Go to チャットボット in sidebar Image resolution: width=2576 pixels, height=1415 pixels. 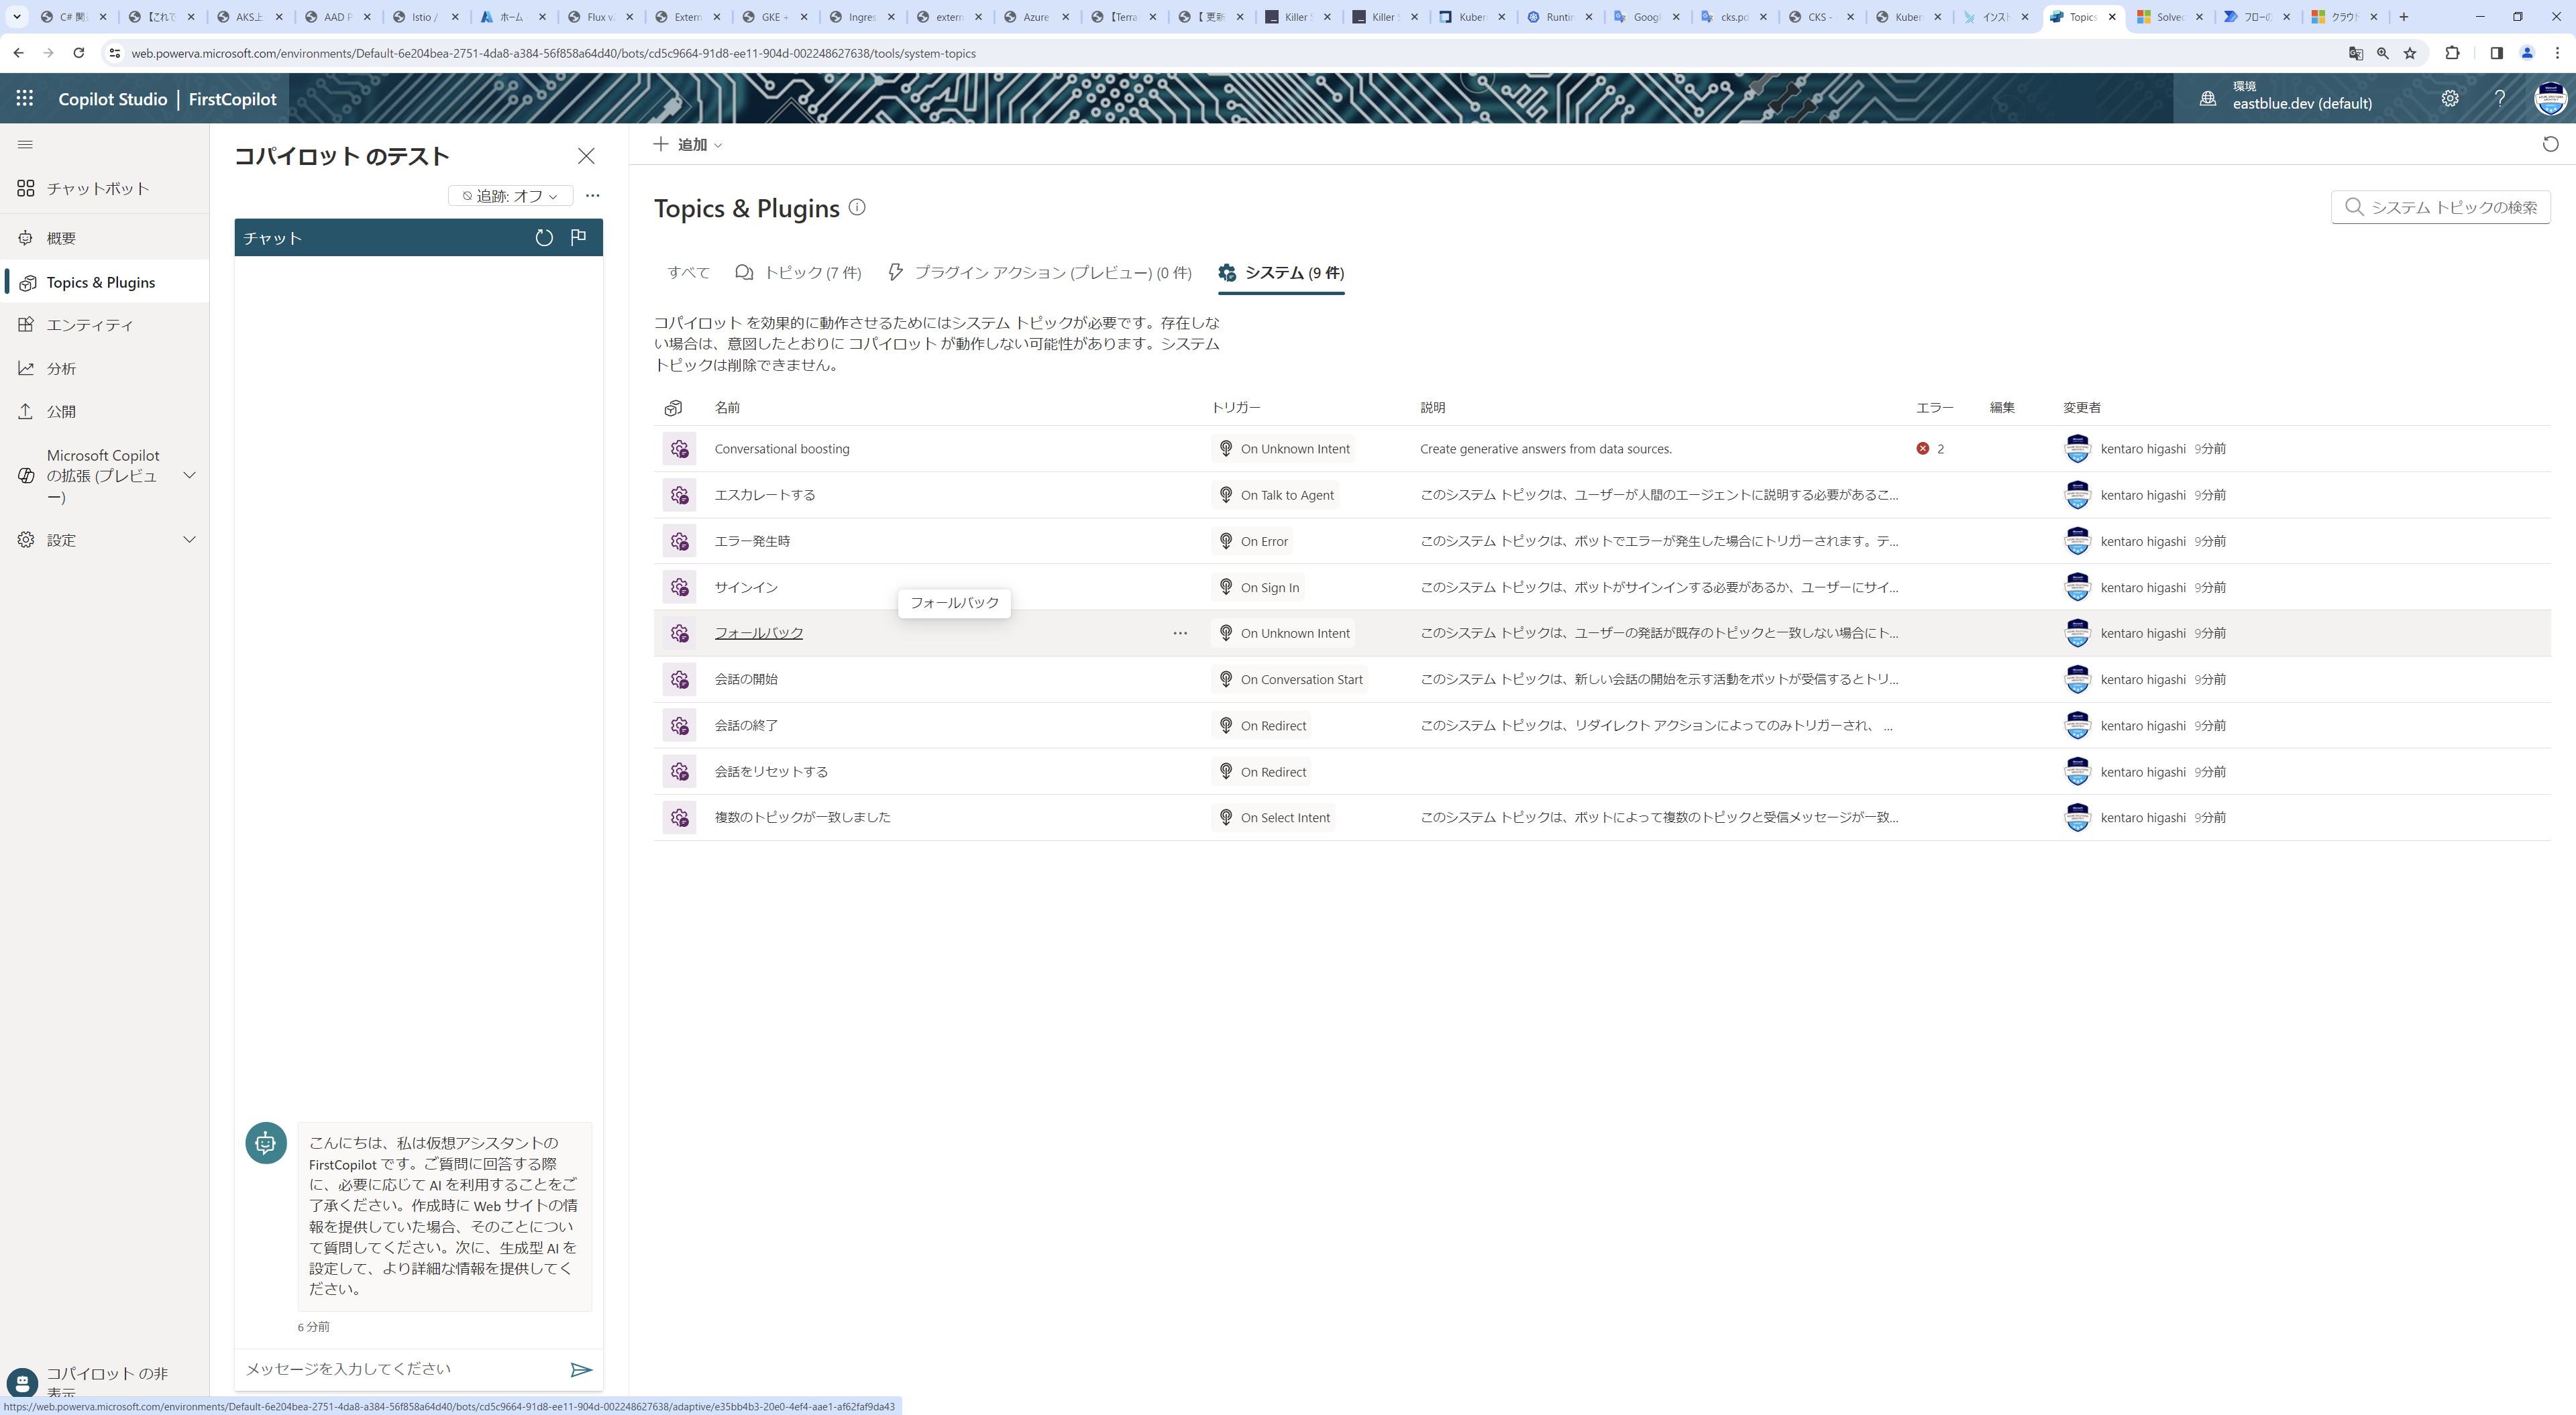tap(105, 189)
